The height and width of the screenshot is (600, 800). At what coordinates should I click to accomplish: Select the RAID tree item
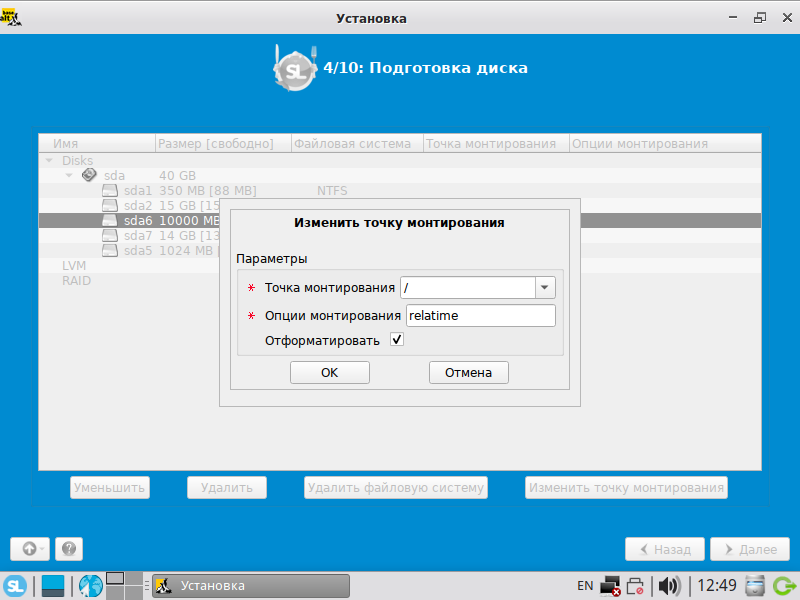(77, 281)
